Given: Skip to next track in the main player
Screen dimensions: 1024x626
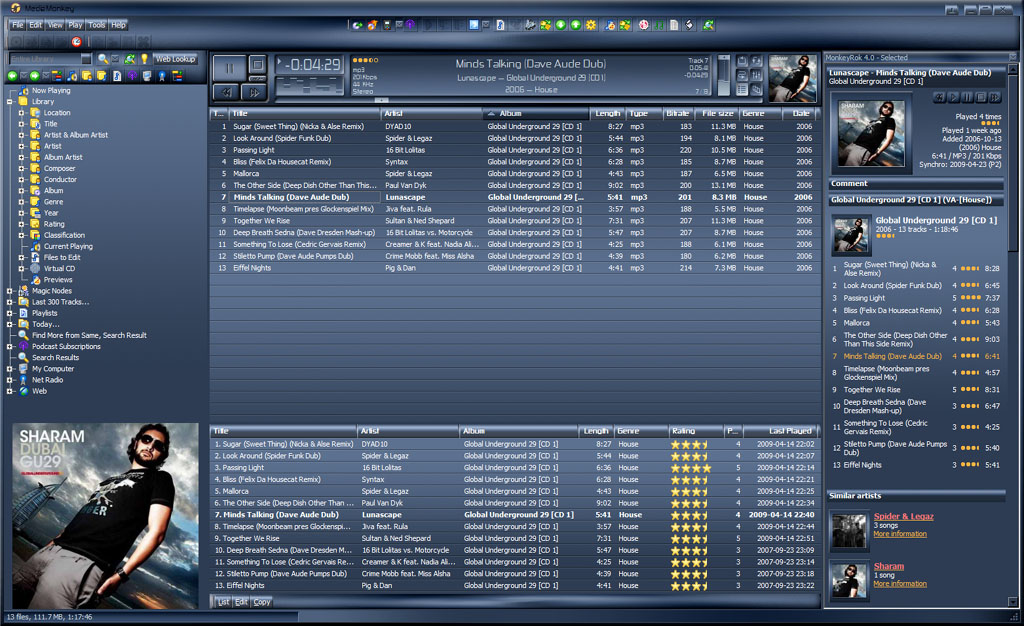Looking at the screenshot, I should (254, 93).
